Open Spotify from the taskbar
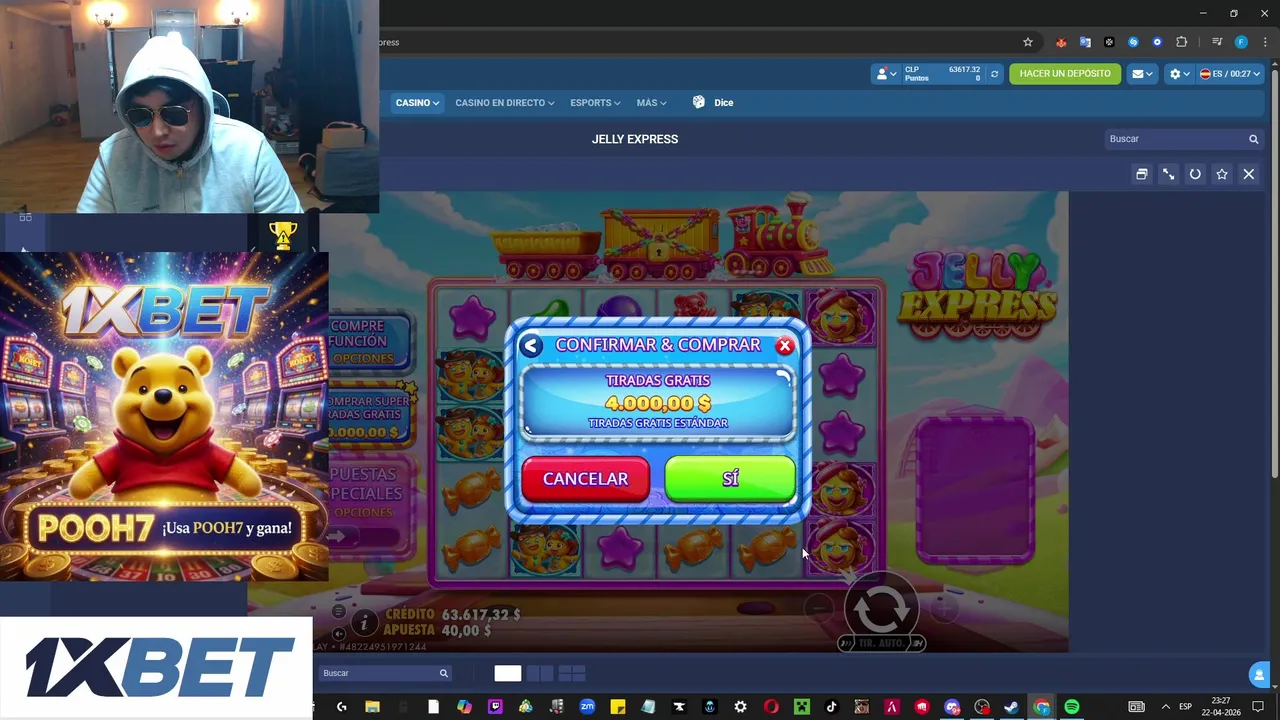 [x=1072, y=707]
